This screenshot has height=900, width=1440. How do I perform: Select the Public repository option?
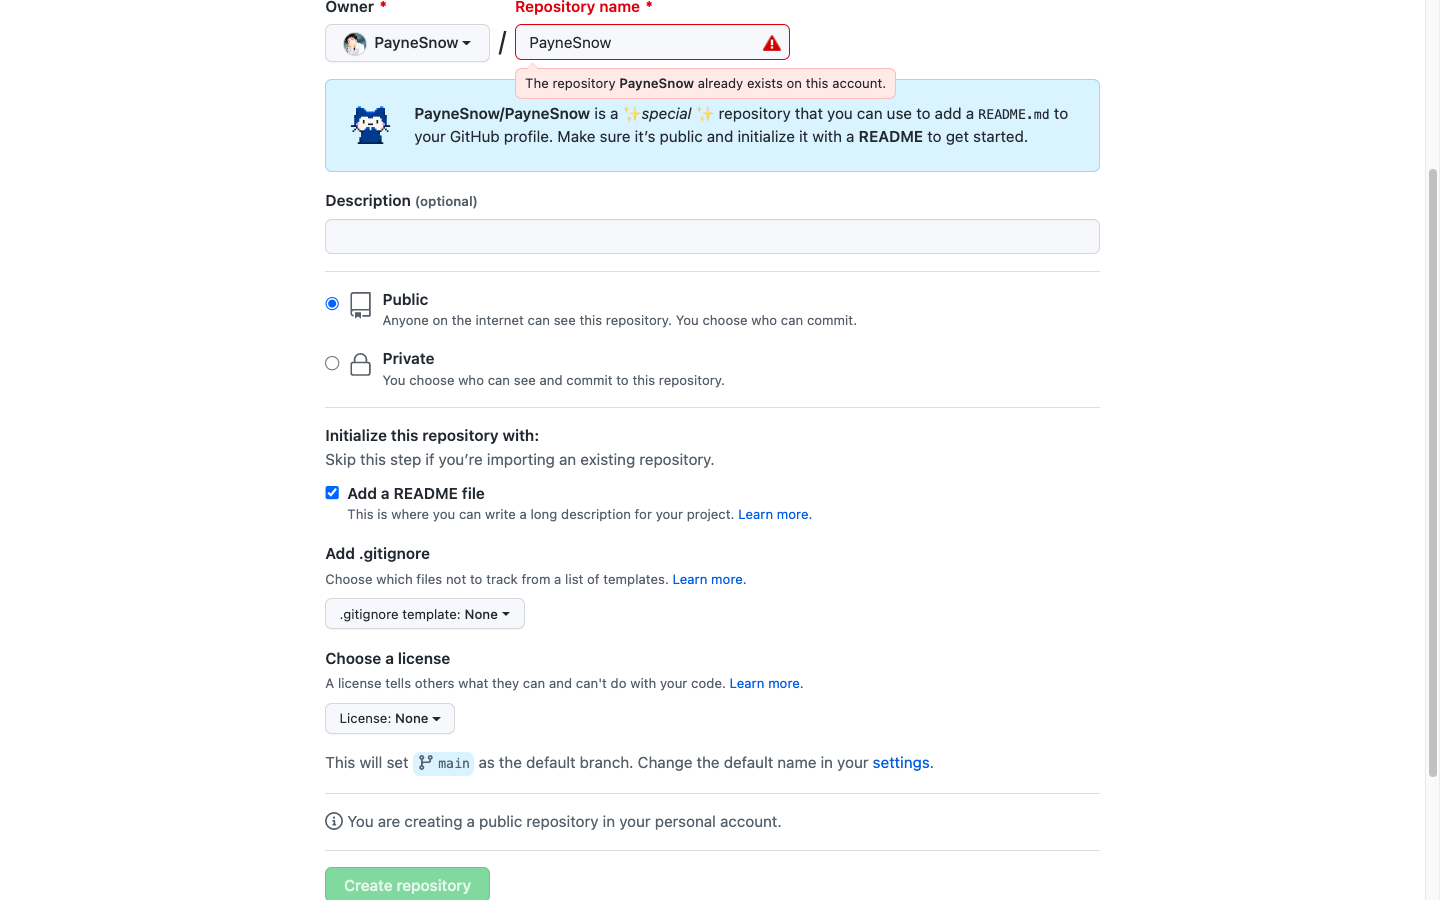point(332,303)
